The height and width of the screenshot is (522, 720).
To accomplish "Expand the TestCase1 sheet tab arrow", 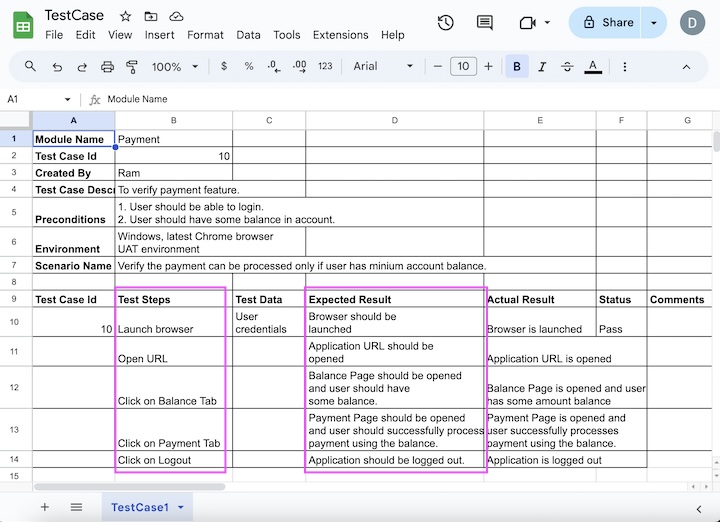I will (x=181, y=507).
